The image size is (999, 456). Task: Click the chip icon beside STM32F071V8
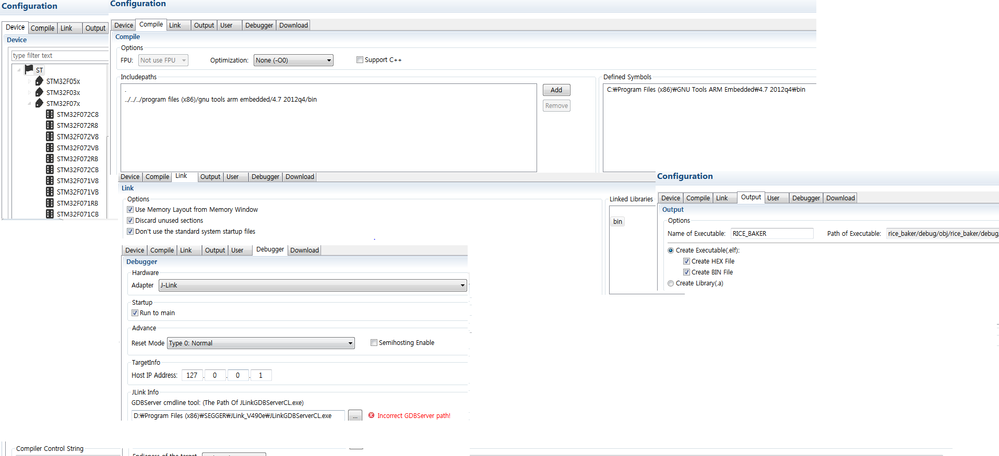pos(50,181)
